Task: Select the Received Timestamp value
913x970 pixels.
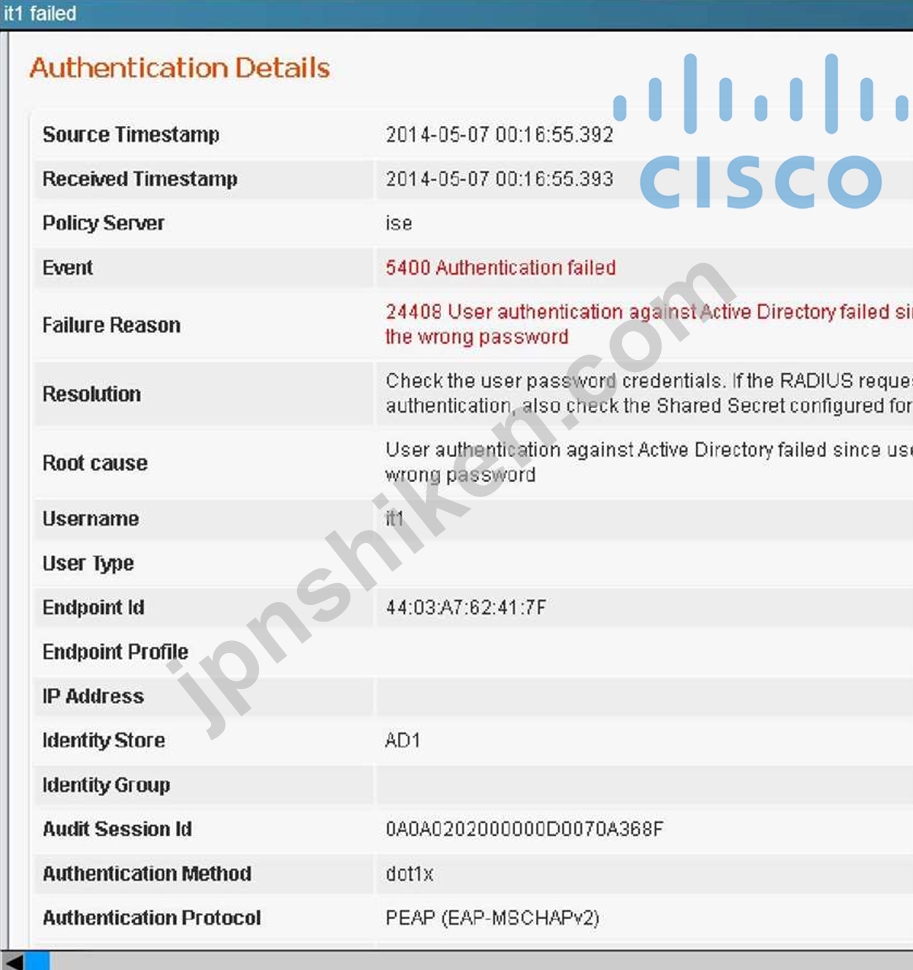Action: click(499, 179)
